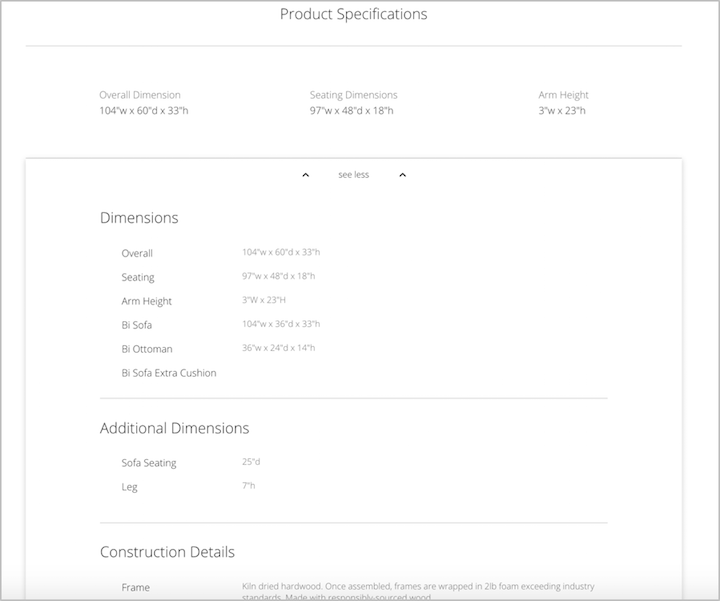Screen dimensions: 720x601
Task: Click summary value 104"w x 60"d x 33"h
Action: click(x=144, y=111)
